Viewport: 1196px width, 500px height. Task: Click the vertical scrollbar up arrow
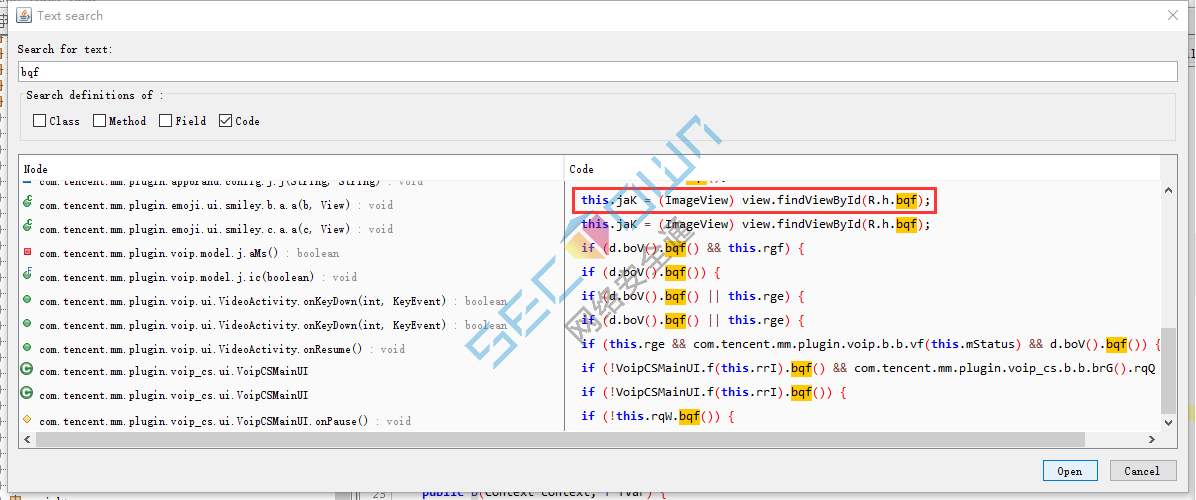(x=1168, y=191)
